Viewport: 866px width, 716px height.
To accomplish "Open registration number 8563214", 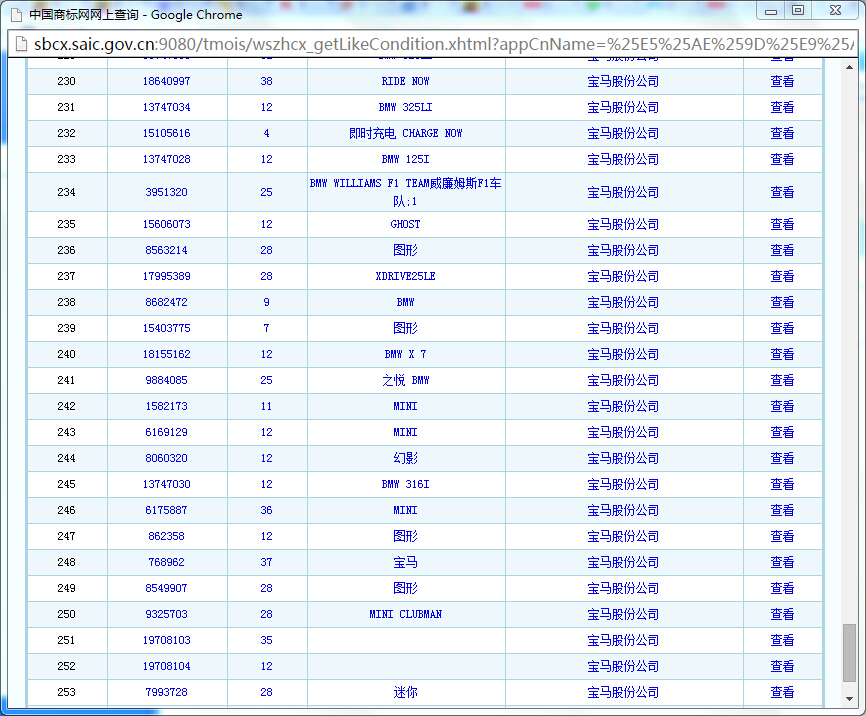I will [166, 250].
